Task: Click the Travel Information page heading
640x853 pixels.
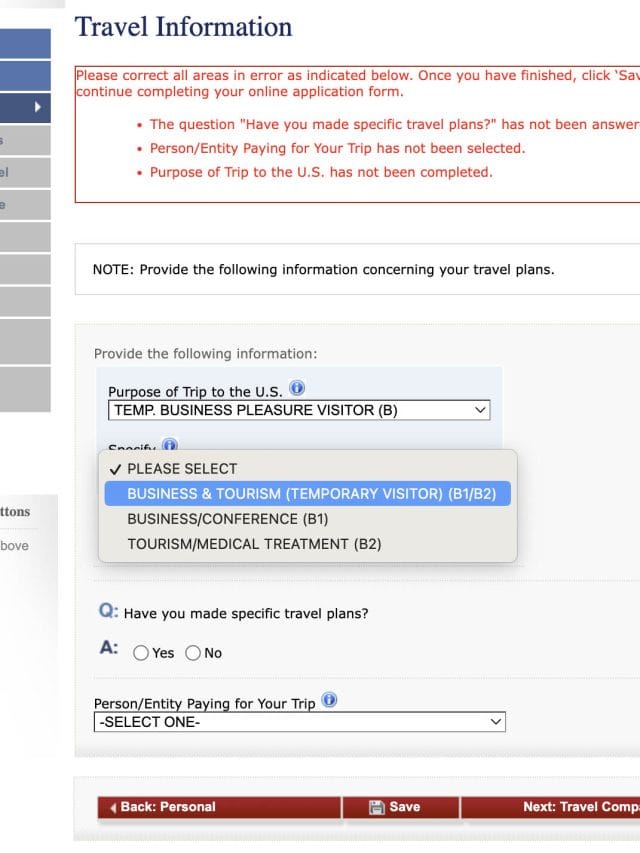Action: [184, 27]
